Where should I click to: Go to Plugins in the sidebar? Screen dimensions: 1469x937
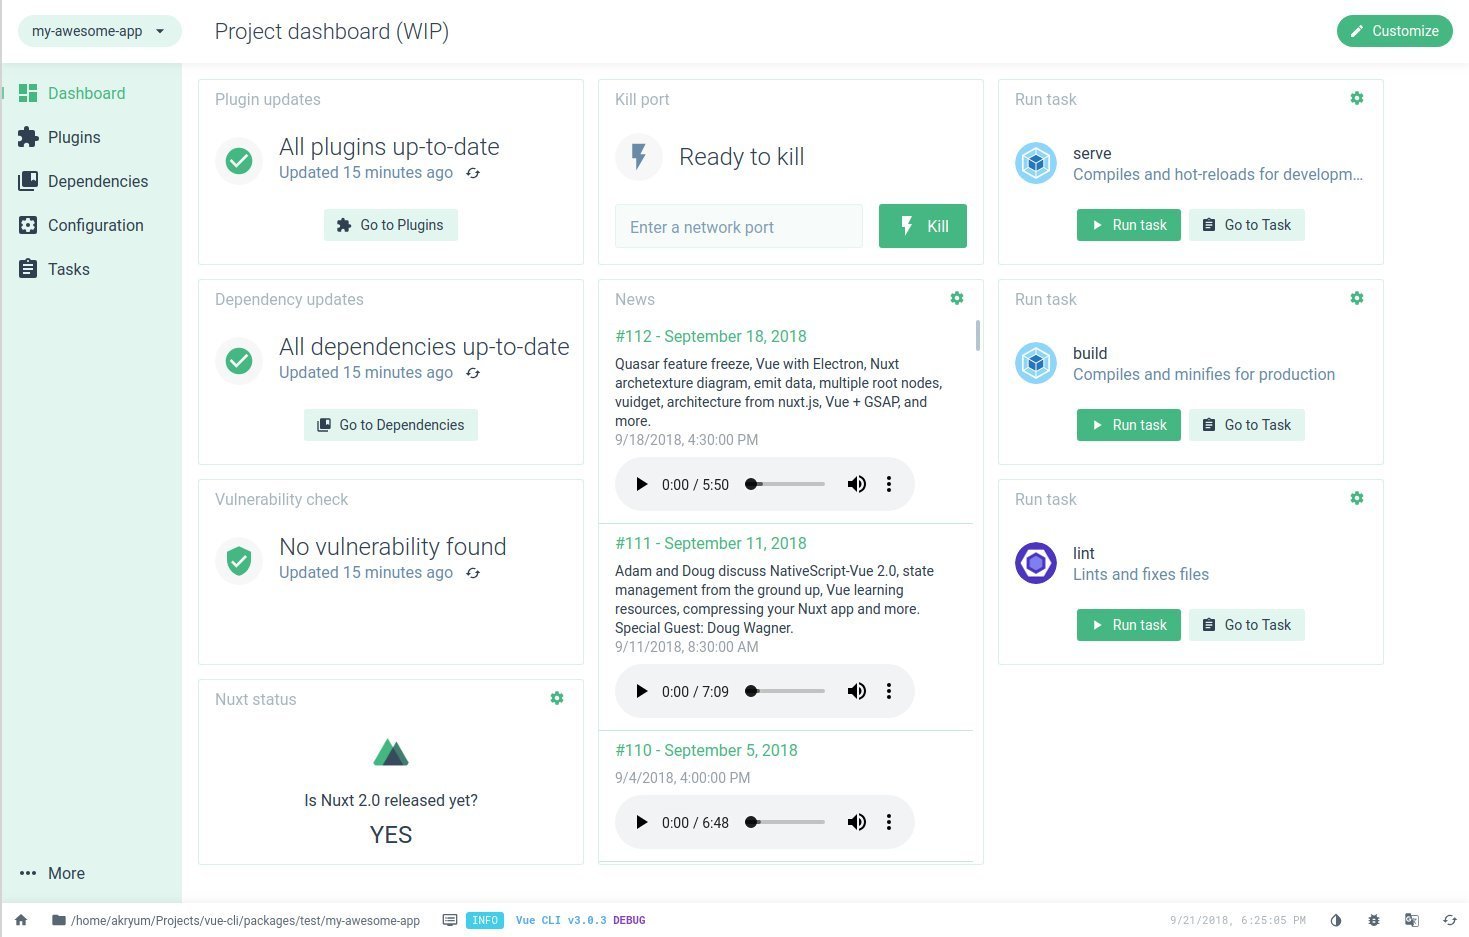[x=91, y=137]
